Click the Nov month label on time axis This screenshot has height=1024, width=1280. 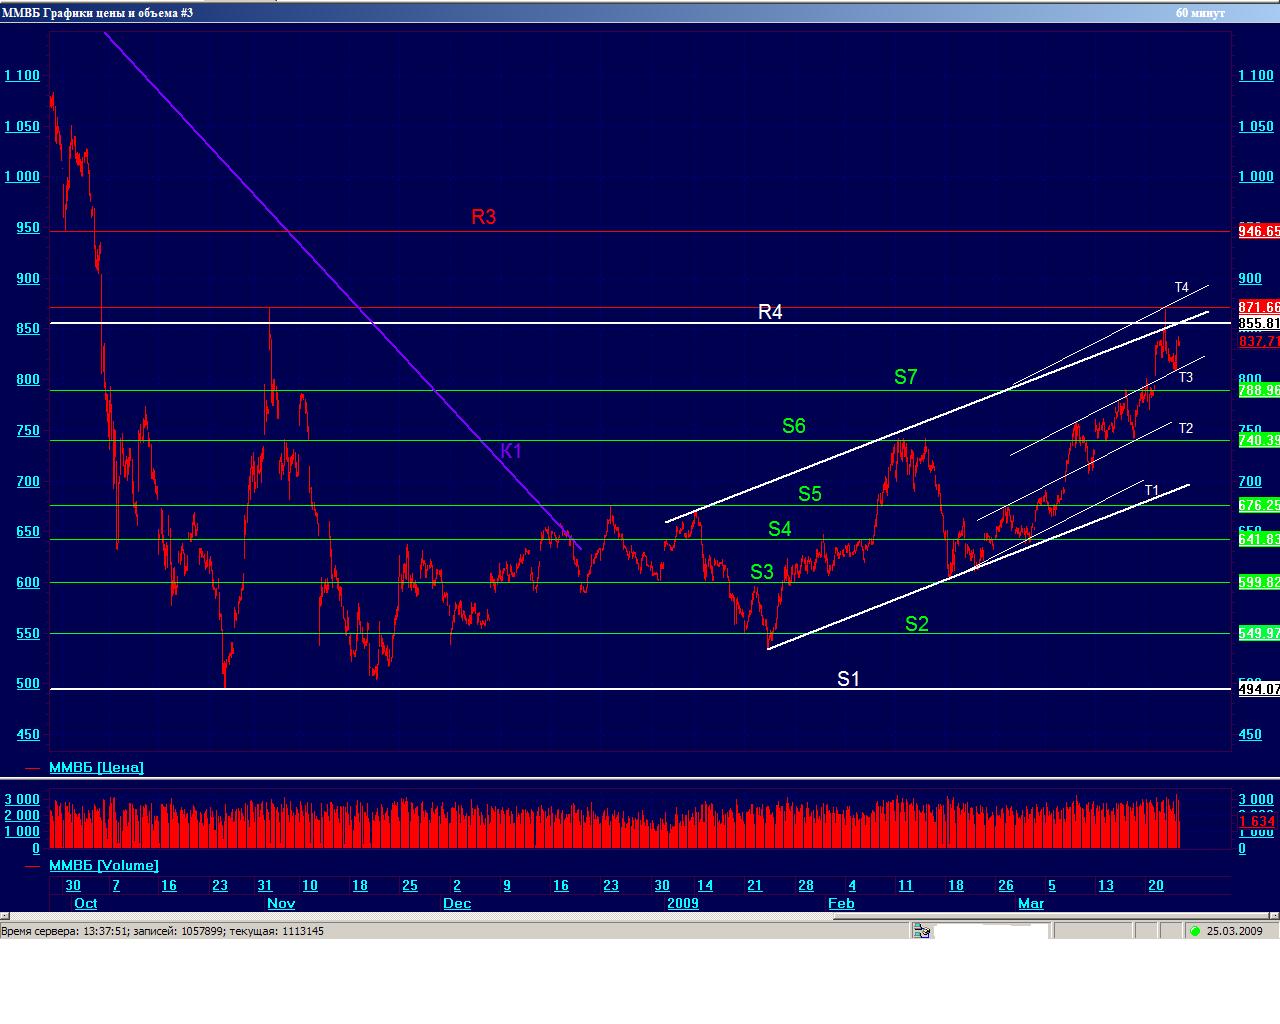[x=281, y=903]
